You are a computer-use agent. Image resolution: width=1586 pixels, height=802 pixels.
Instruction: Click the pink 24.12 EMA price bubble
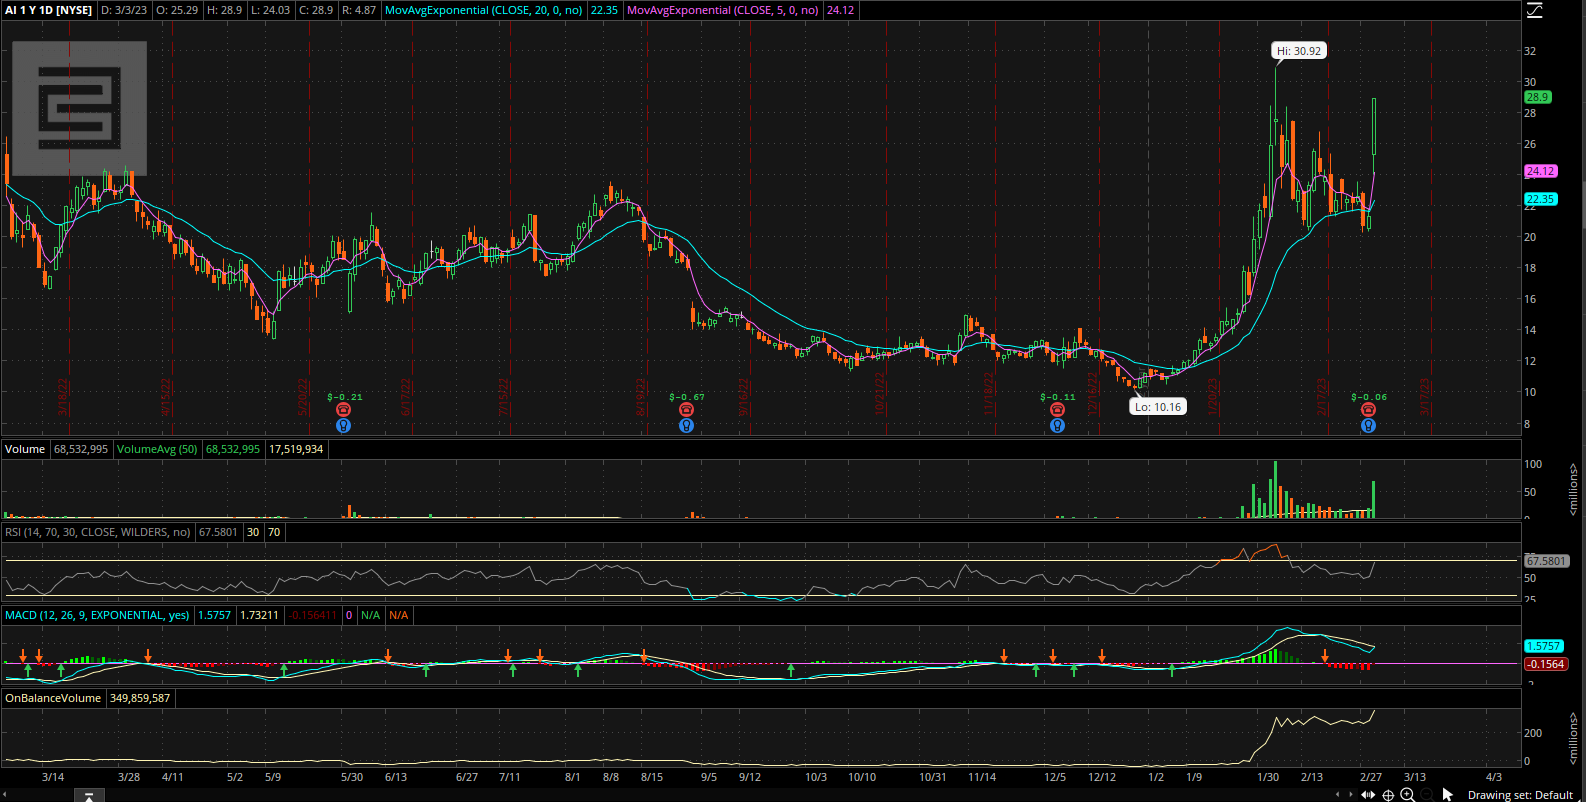1541,171
